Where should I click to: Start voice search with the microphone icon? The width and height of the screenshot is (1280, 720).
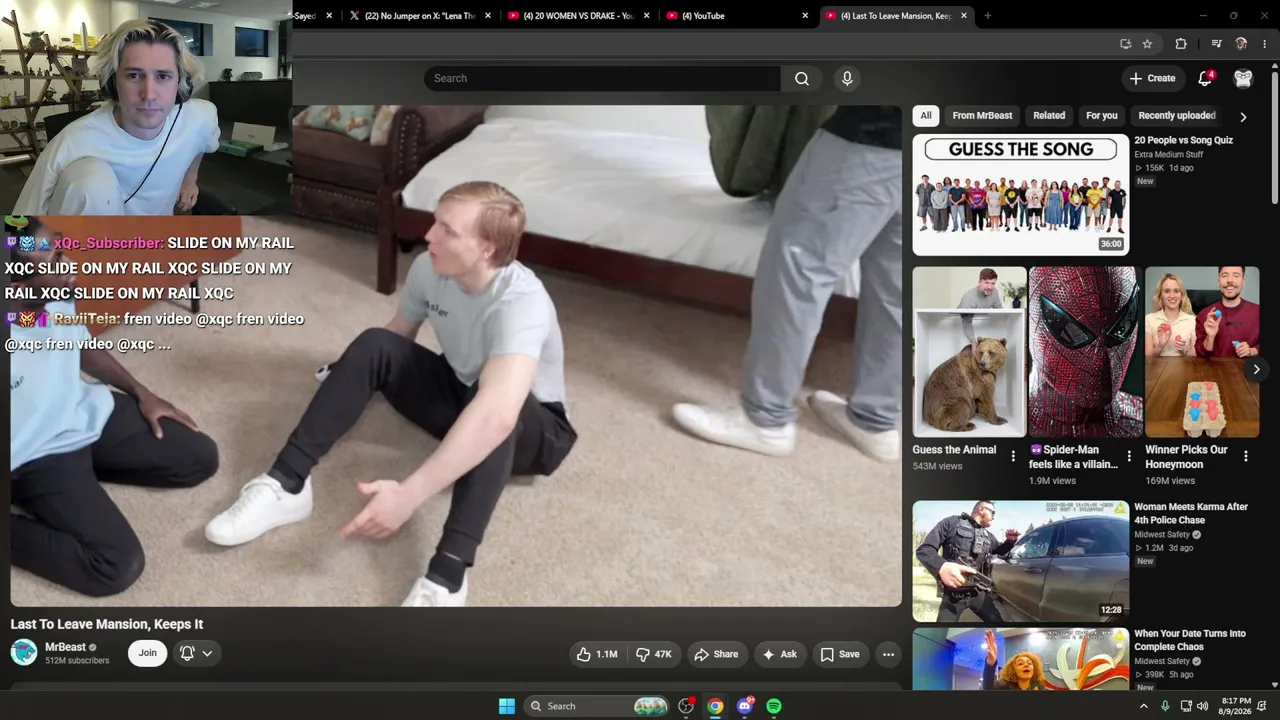click(x=847, y=79)
